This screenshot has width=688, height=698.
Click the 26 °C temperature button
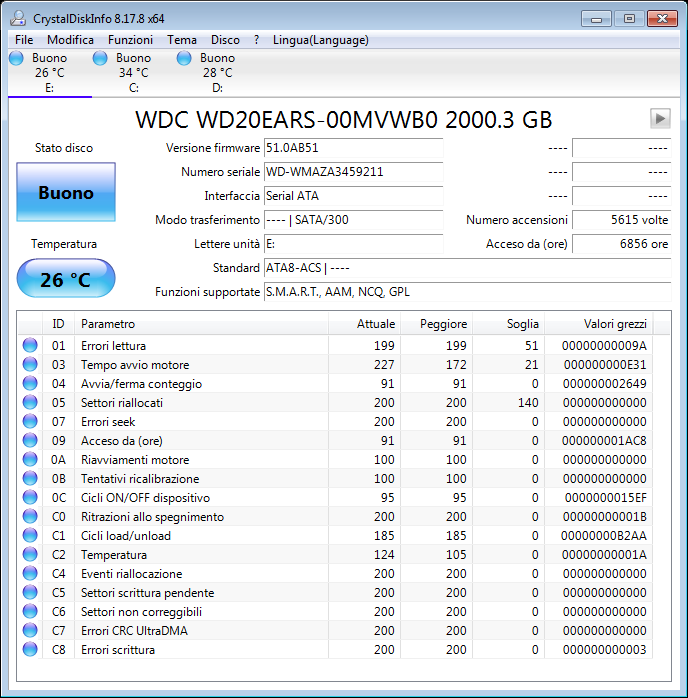point(66,279)
